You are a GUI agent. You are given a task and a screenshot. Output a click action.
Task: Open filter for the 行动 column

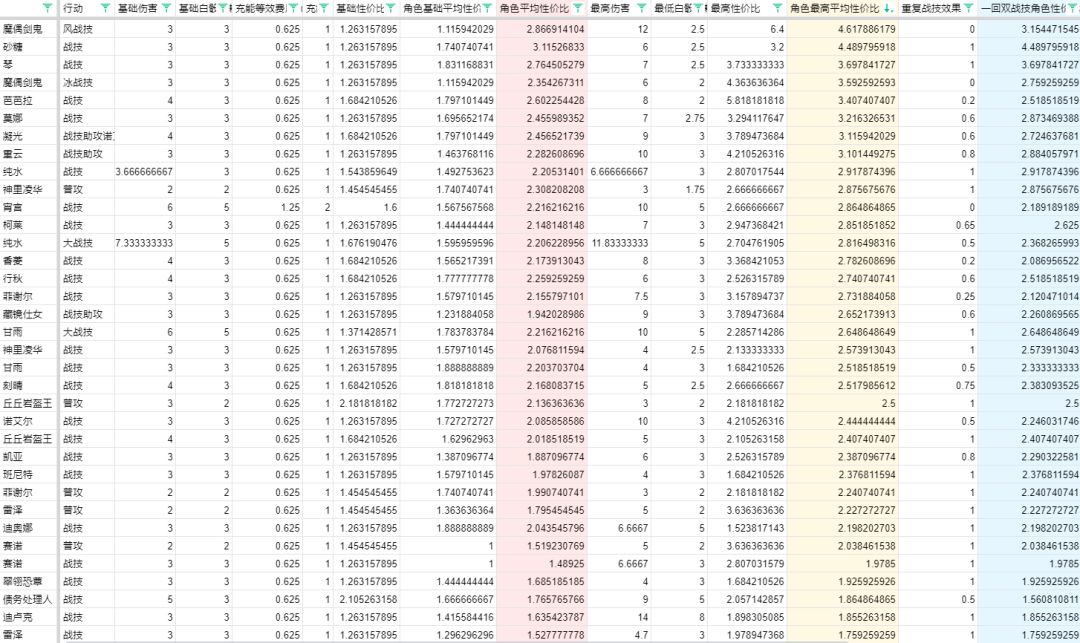(x=105, y=8)
